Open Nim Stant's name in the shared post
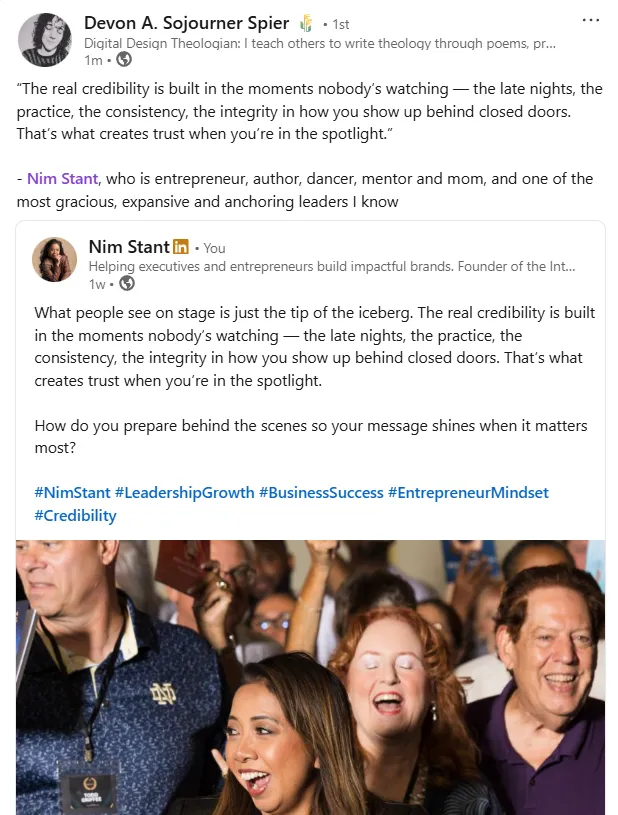Image resolution: width=618 pixels, height=815 pixels. click(x=128, y=246)
